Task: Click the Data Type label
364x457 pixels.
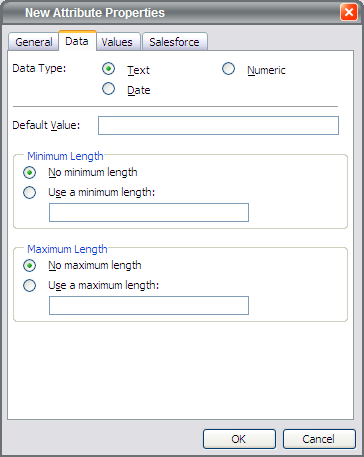Action: pos(39,68)
